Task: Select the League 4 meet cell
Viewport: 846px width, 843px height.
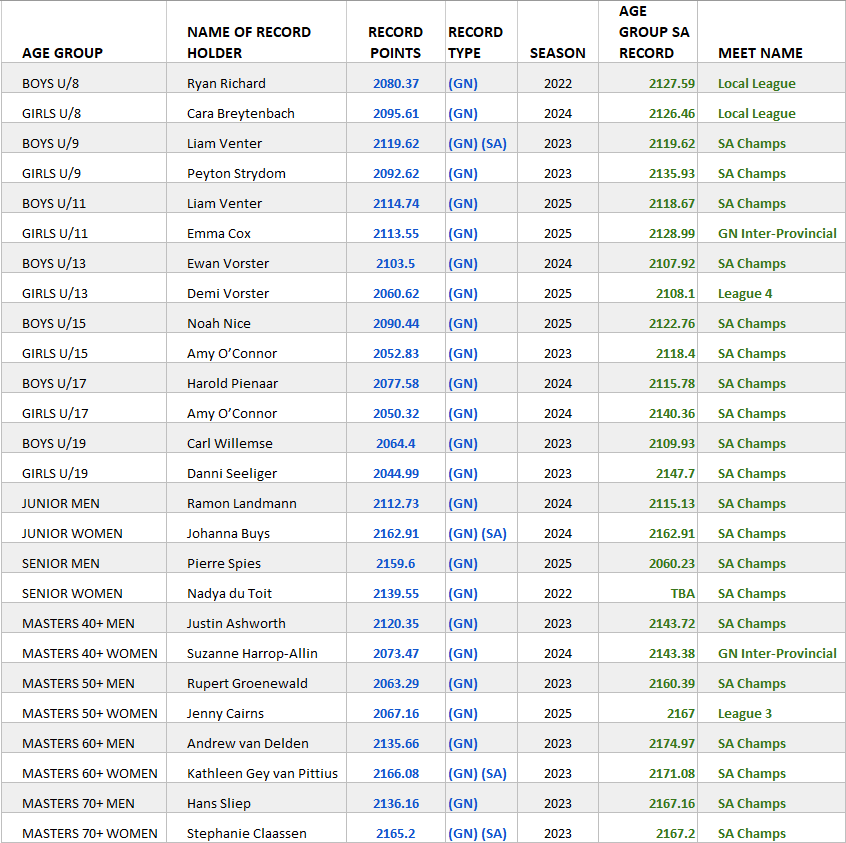Action: coord(745,294)
